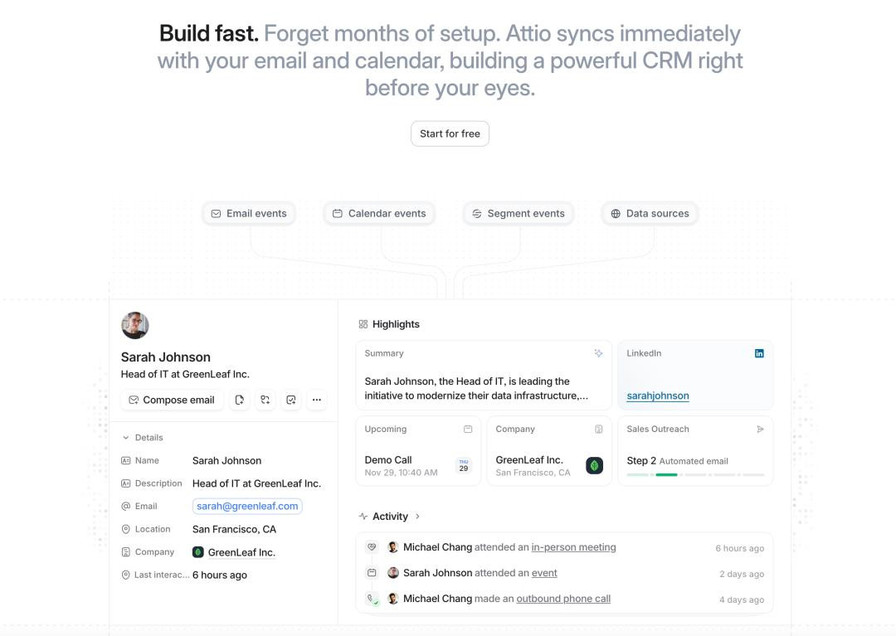Image resolution: width=896 pixels, height=636 pixels.
Task: Click the task check icon before the ellipsis
Action: (x=291, y=400)
